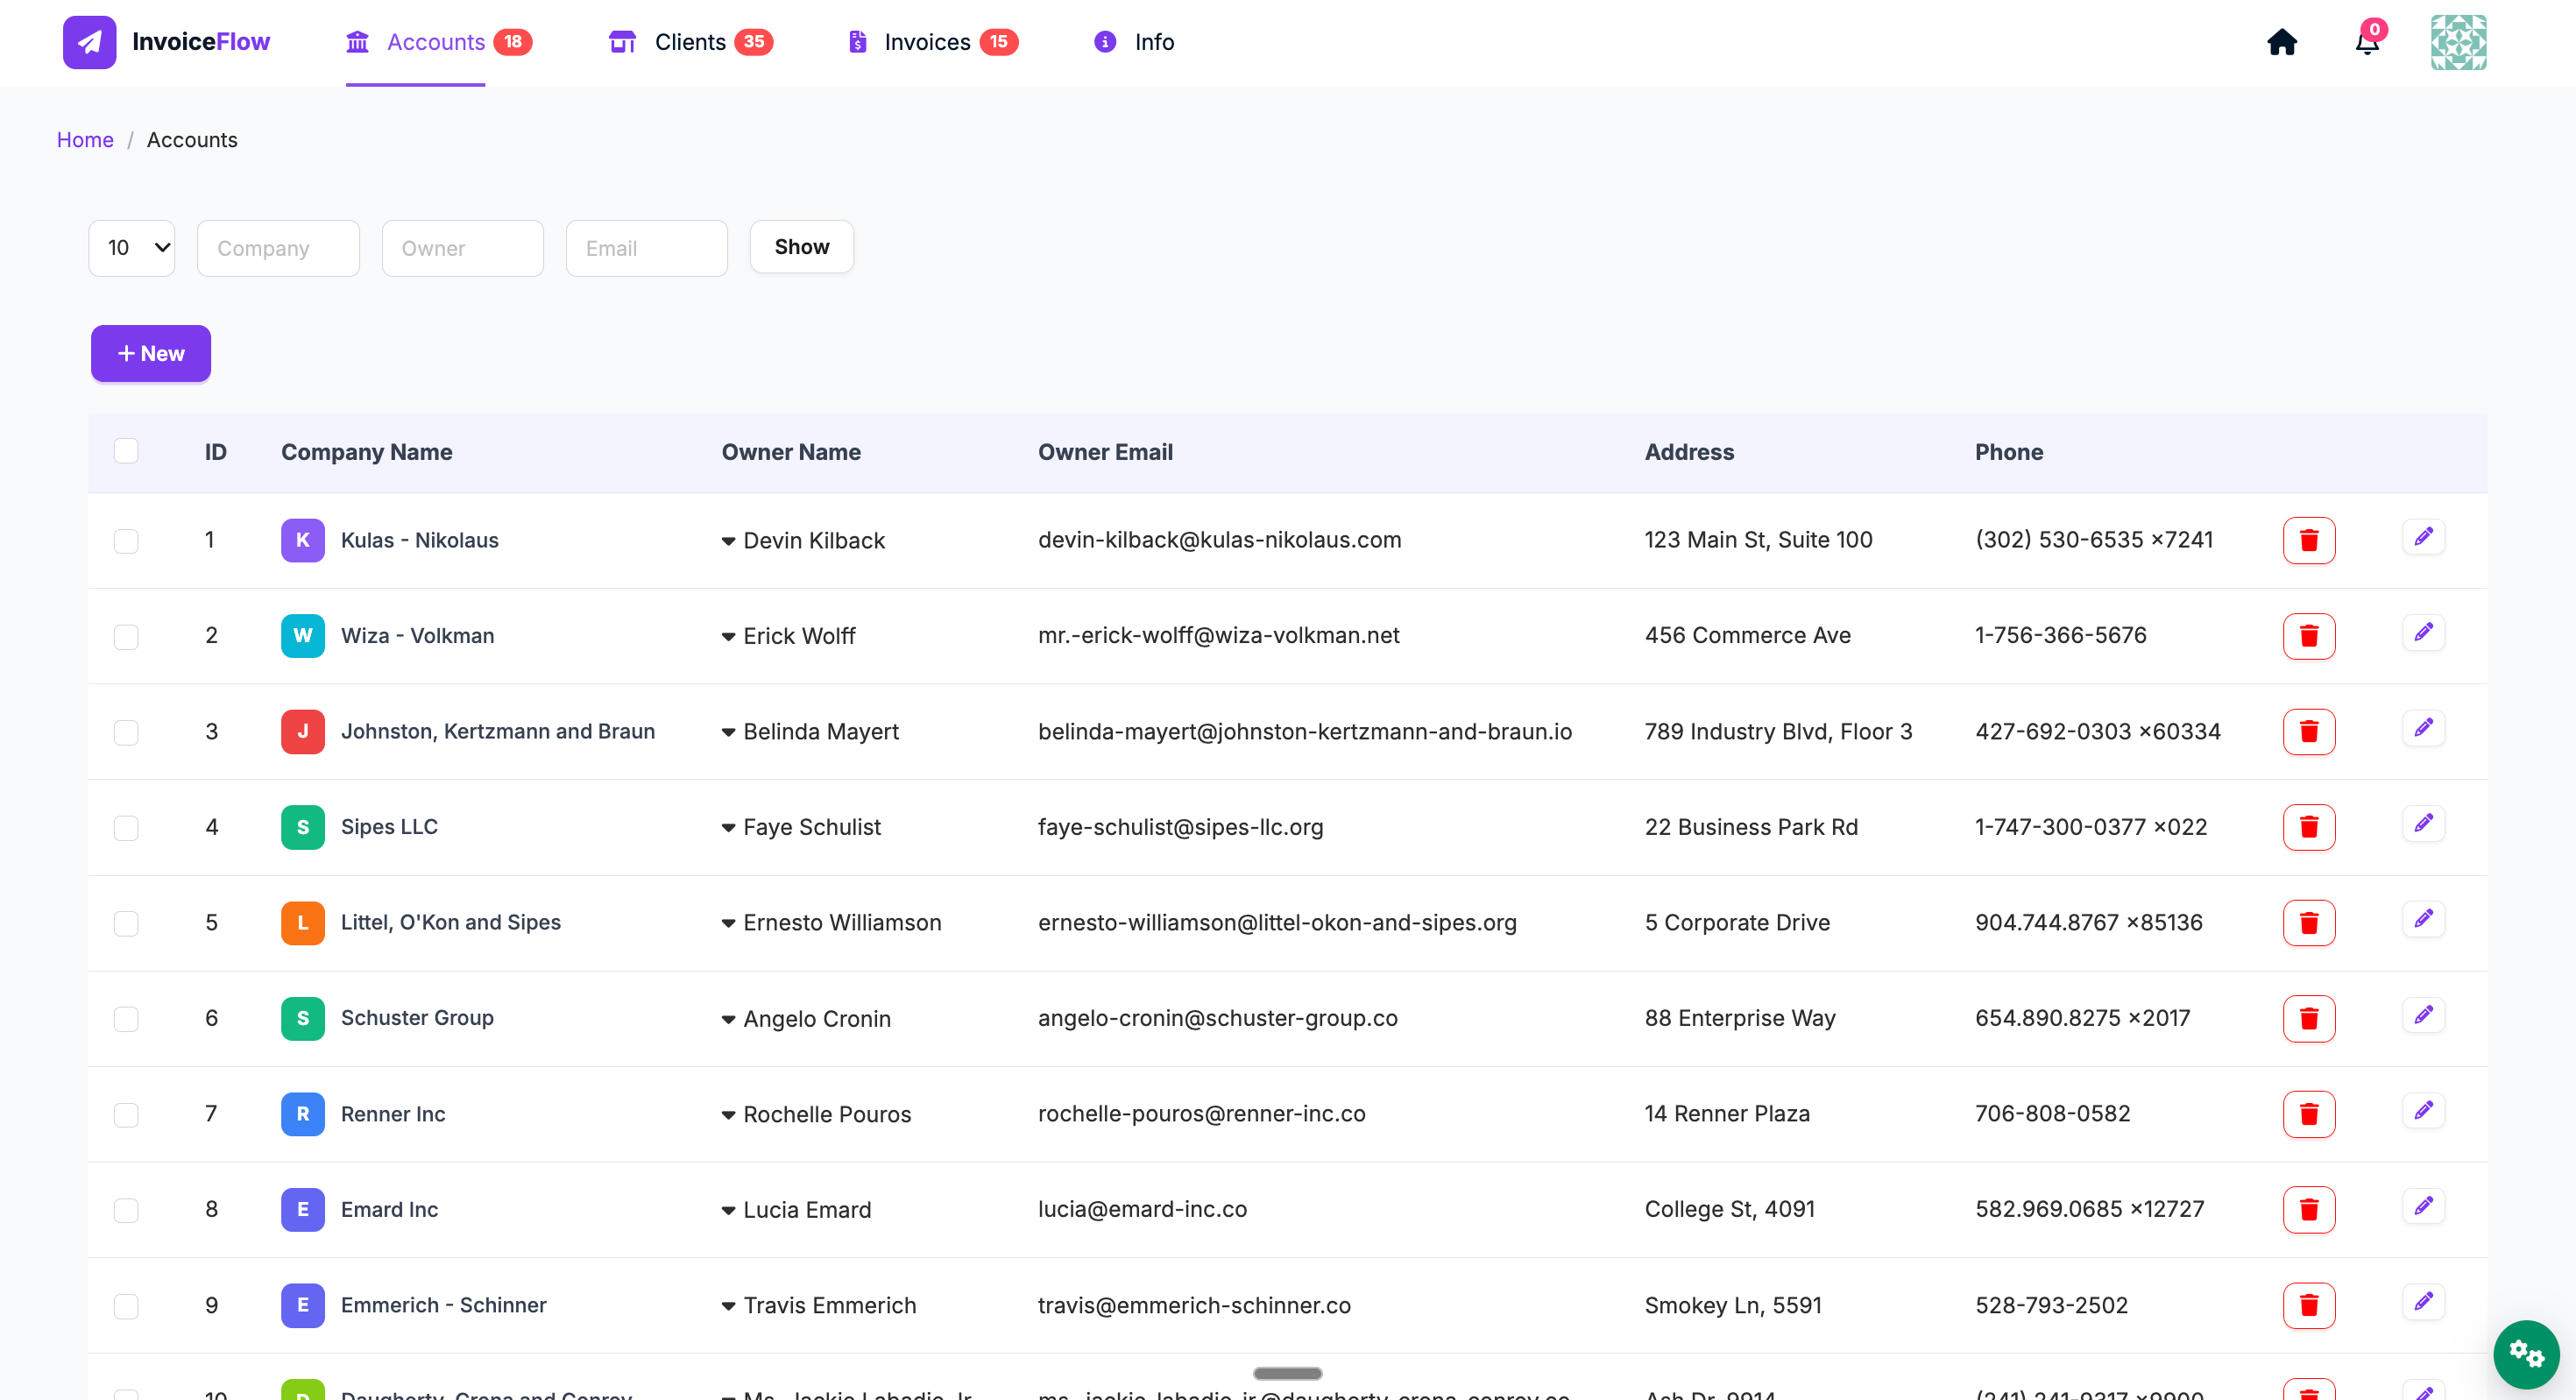Image resolution: width=2576 pixels, height=1400 pixels.
Task: Open the notifications bell
Action: tap(2367, 42)
